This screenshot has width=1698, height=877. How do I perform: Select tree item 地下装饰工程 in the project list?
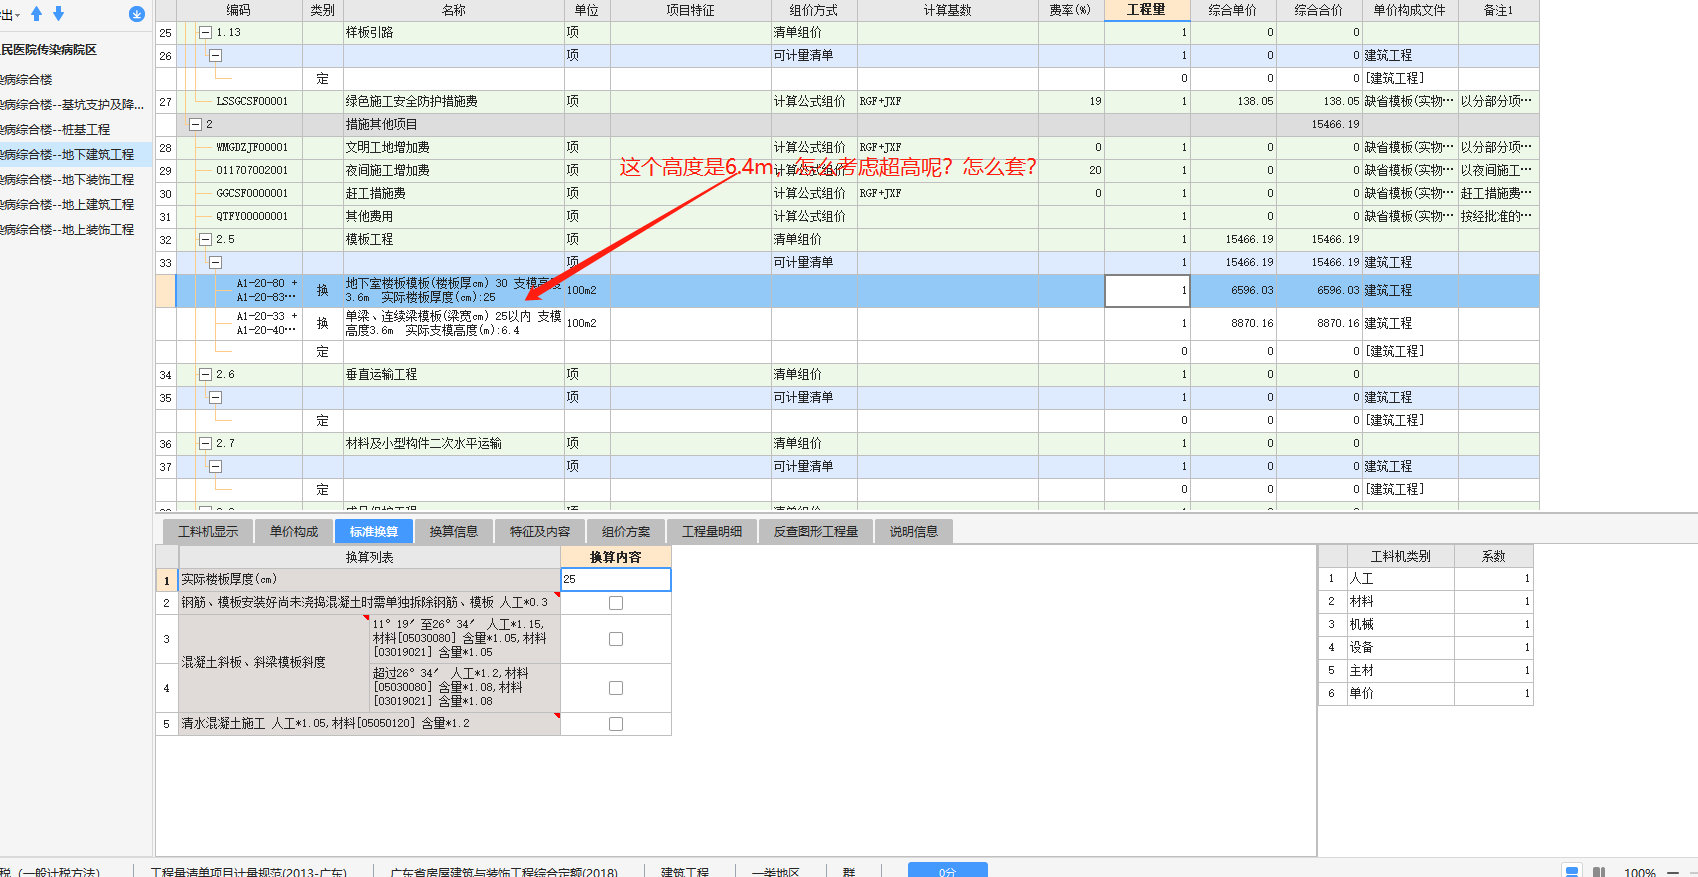(x=75, y=180)
